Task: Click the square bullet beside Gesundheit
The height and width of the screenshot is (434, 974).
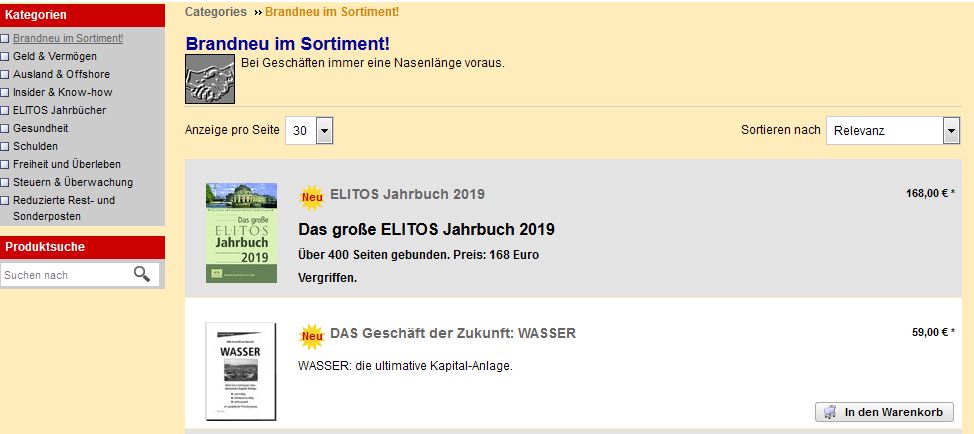Action: (x=5, y=129)
